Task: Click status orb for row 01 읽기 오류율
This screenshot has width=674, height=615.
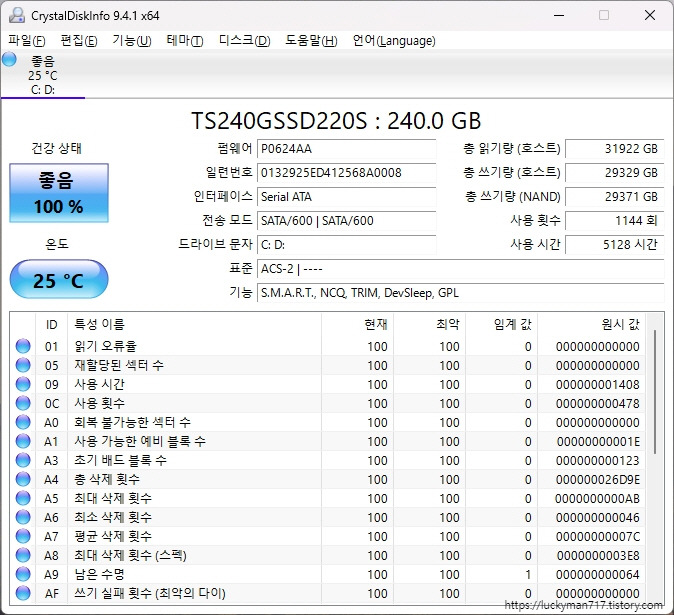Action: point(23,346)
